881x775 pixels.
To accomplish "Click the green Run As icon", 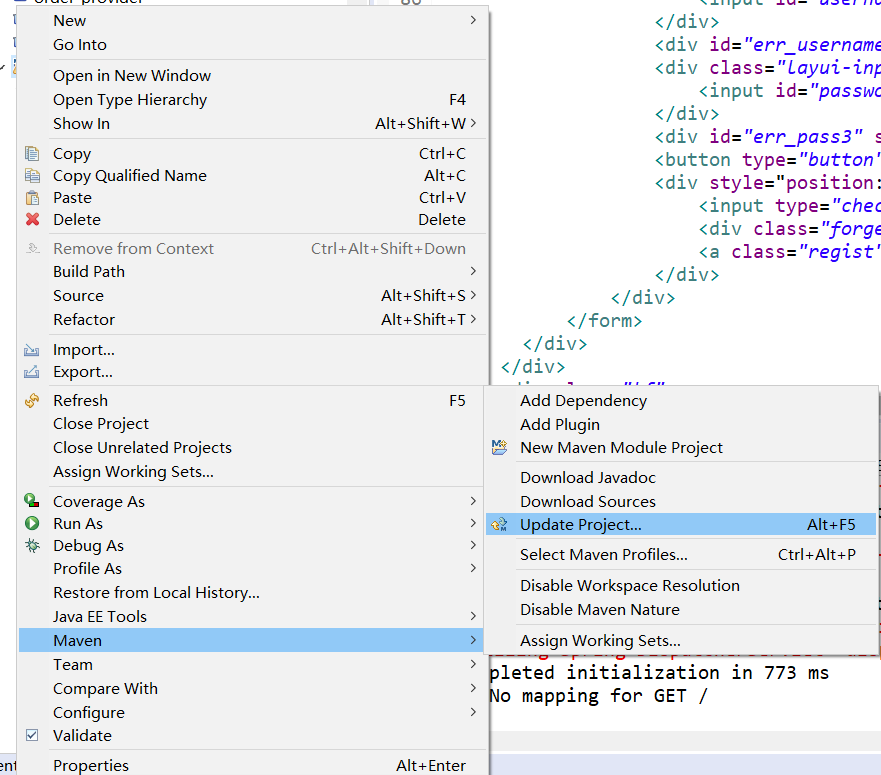I will (33, 523).
